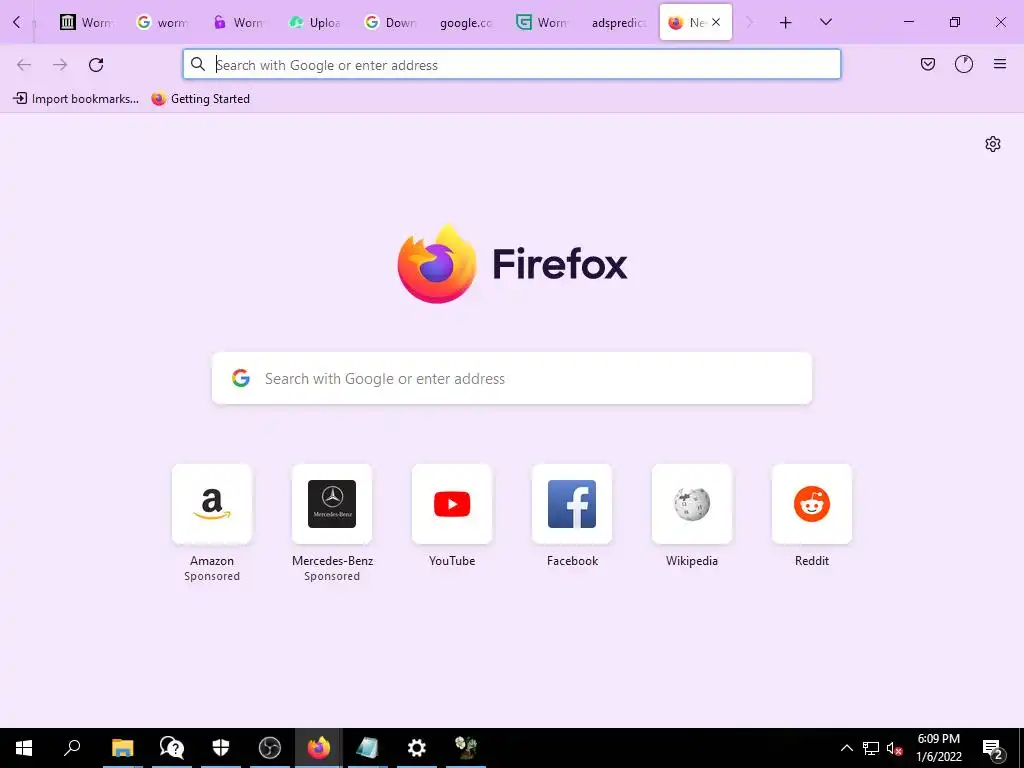Click the page center Google search box
The height and width of the screenshot is (768, 1024).
point(511,378)
